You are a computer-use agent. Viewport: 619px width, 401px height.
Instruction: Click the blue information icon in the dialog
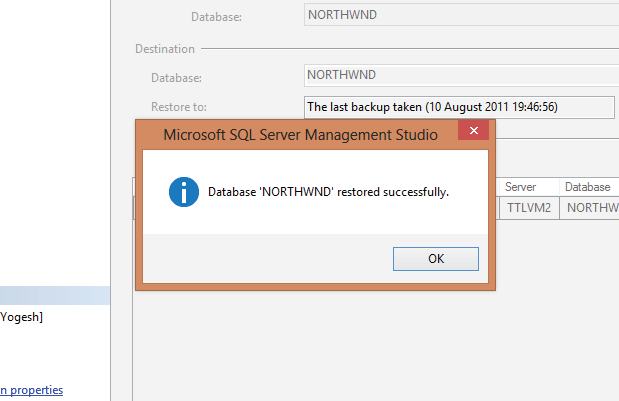[184, 192]
